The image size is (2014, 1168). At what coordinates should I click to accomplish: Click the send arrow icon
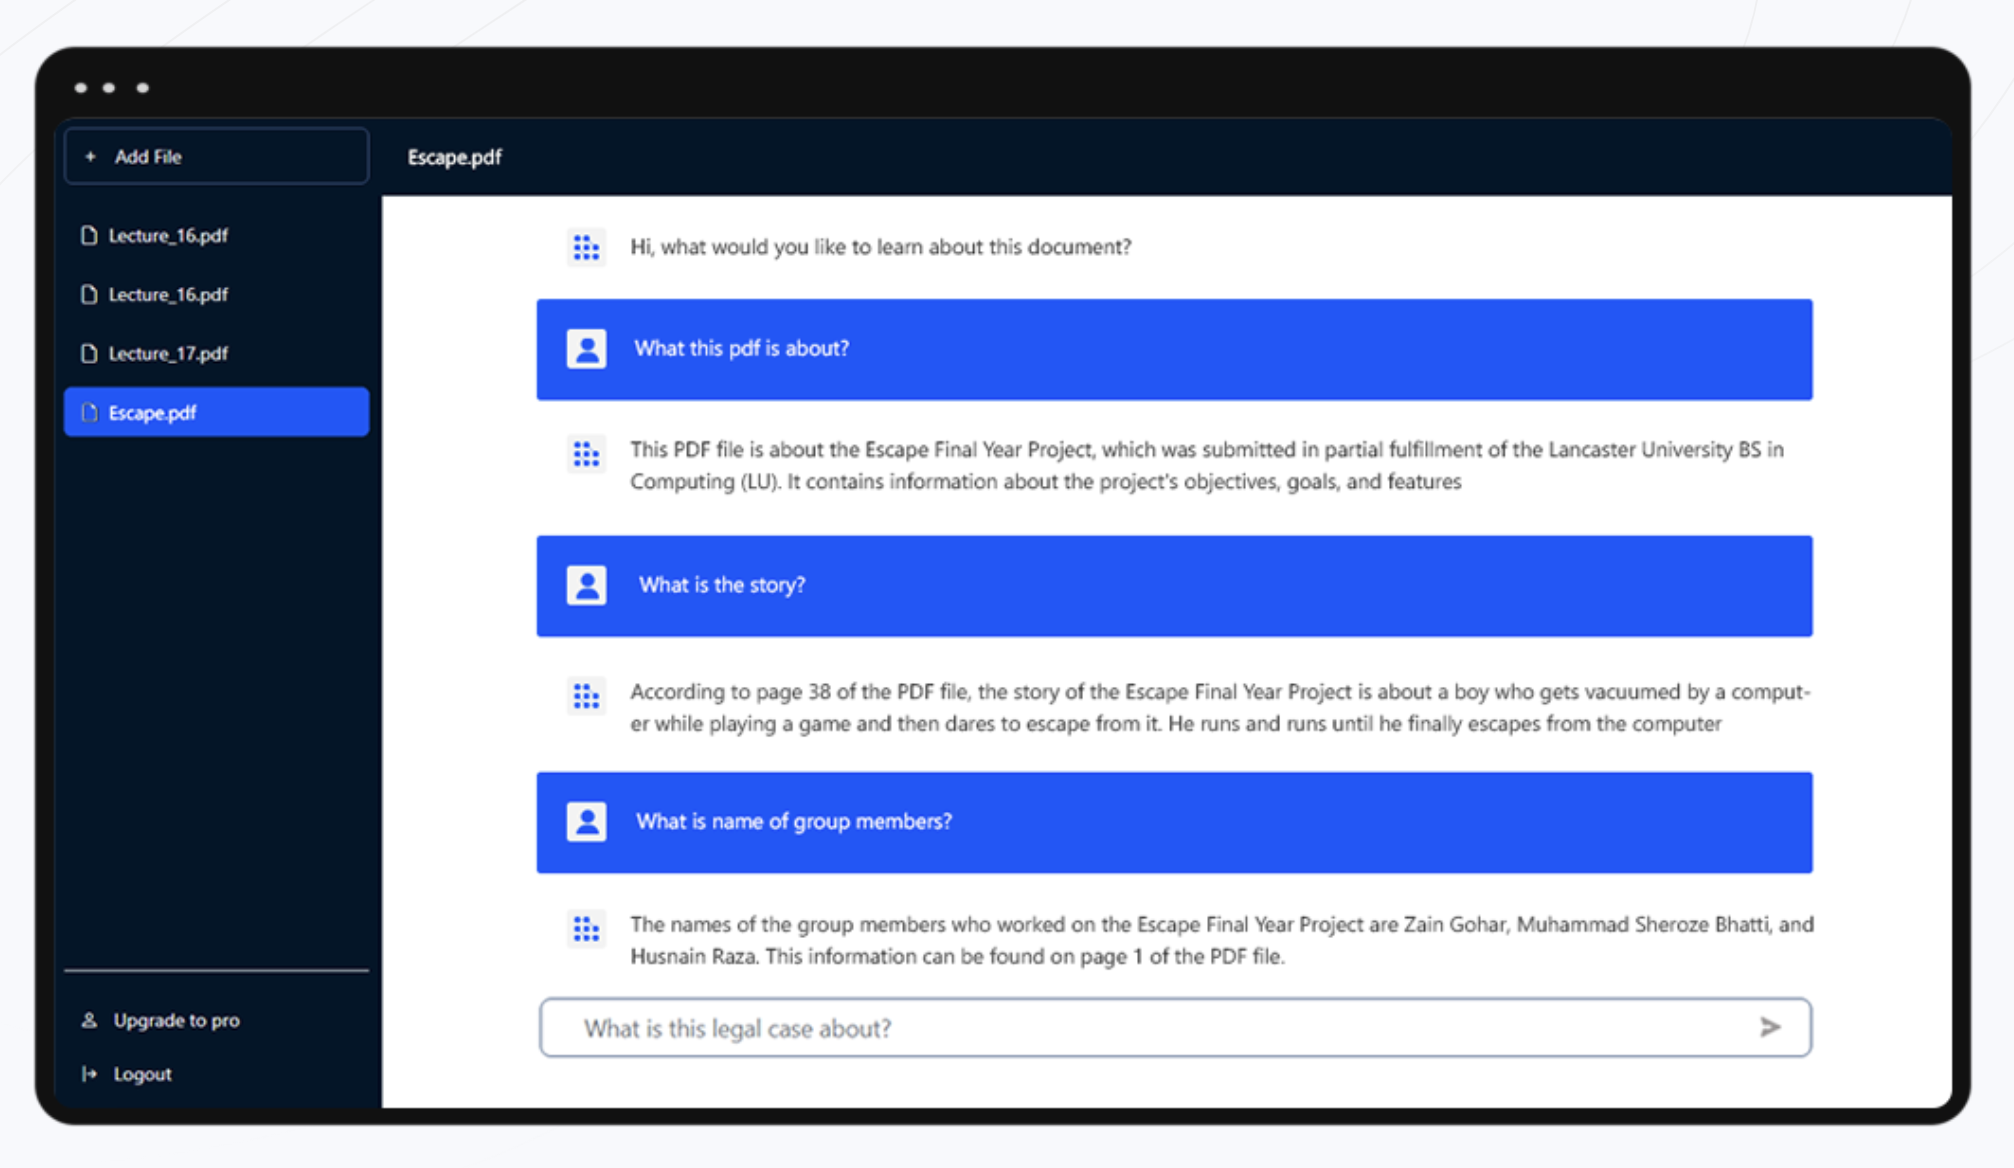coord(1769,1027)
